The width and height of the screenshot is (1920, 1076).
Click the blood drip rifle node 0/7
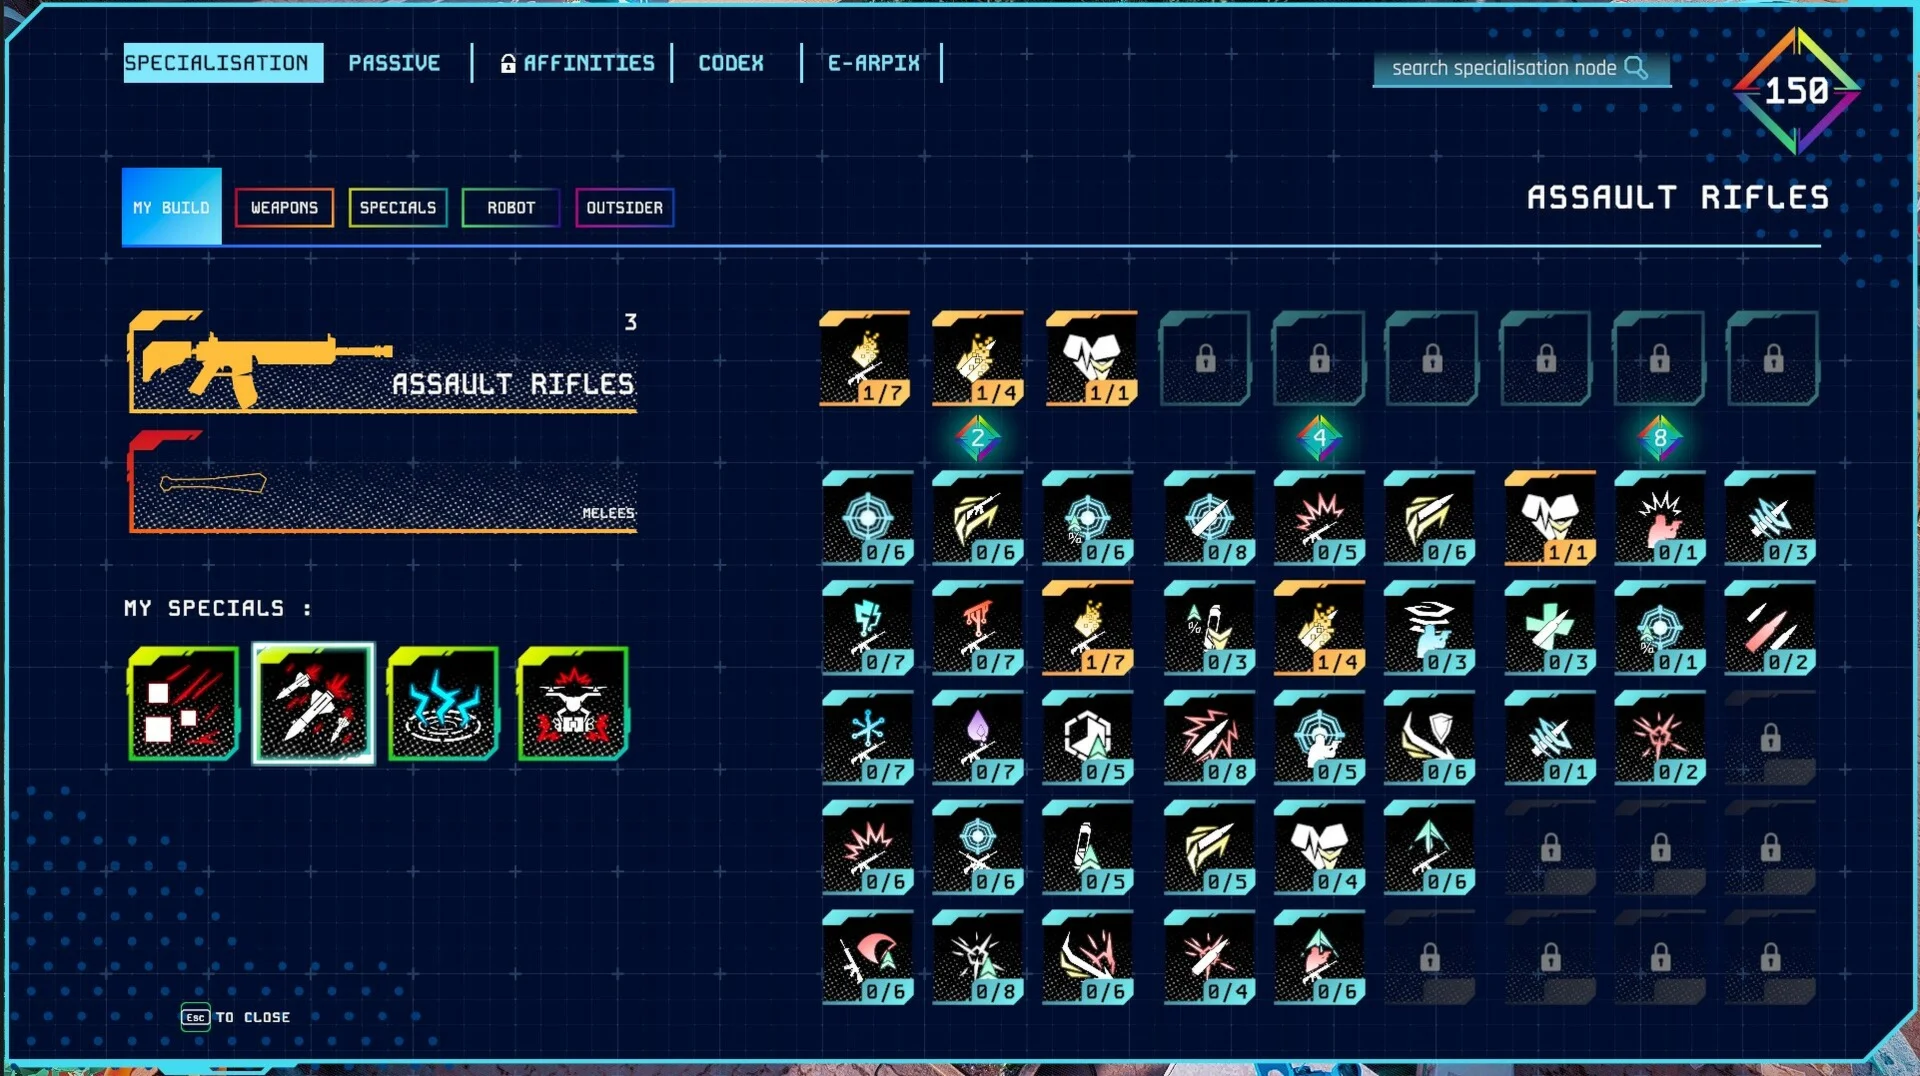pyautogui.click(x=977, y=628)
